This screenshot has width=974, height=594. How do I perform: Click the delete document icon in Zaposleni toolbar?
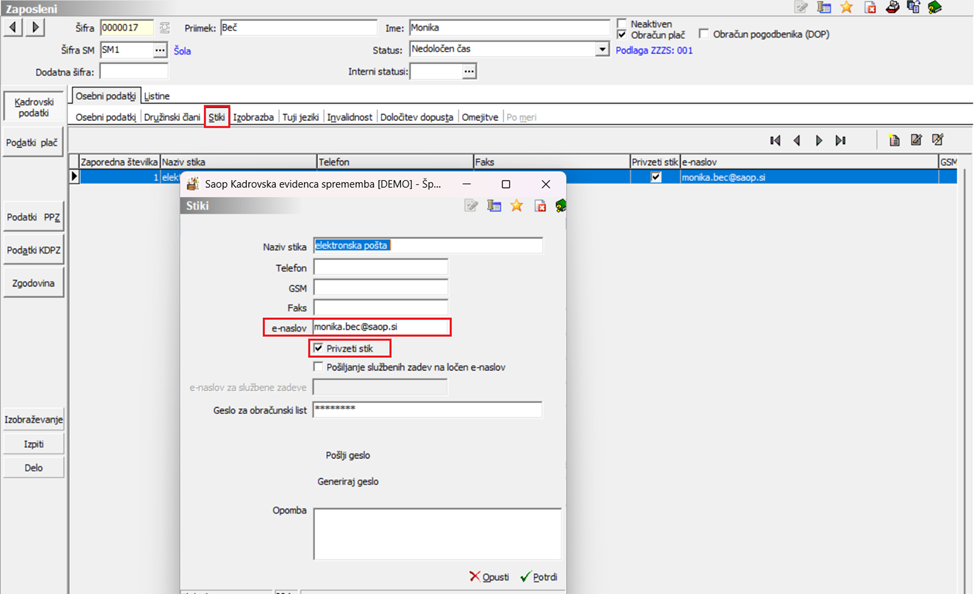pos(870,7)
